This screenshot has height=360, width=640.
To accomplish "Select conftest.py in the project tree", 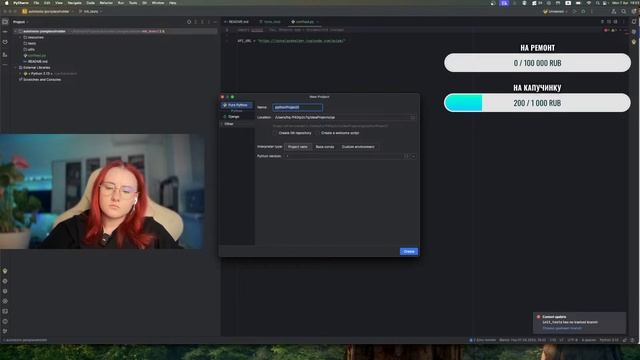I will coord(37,56).
